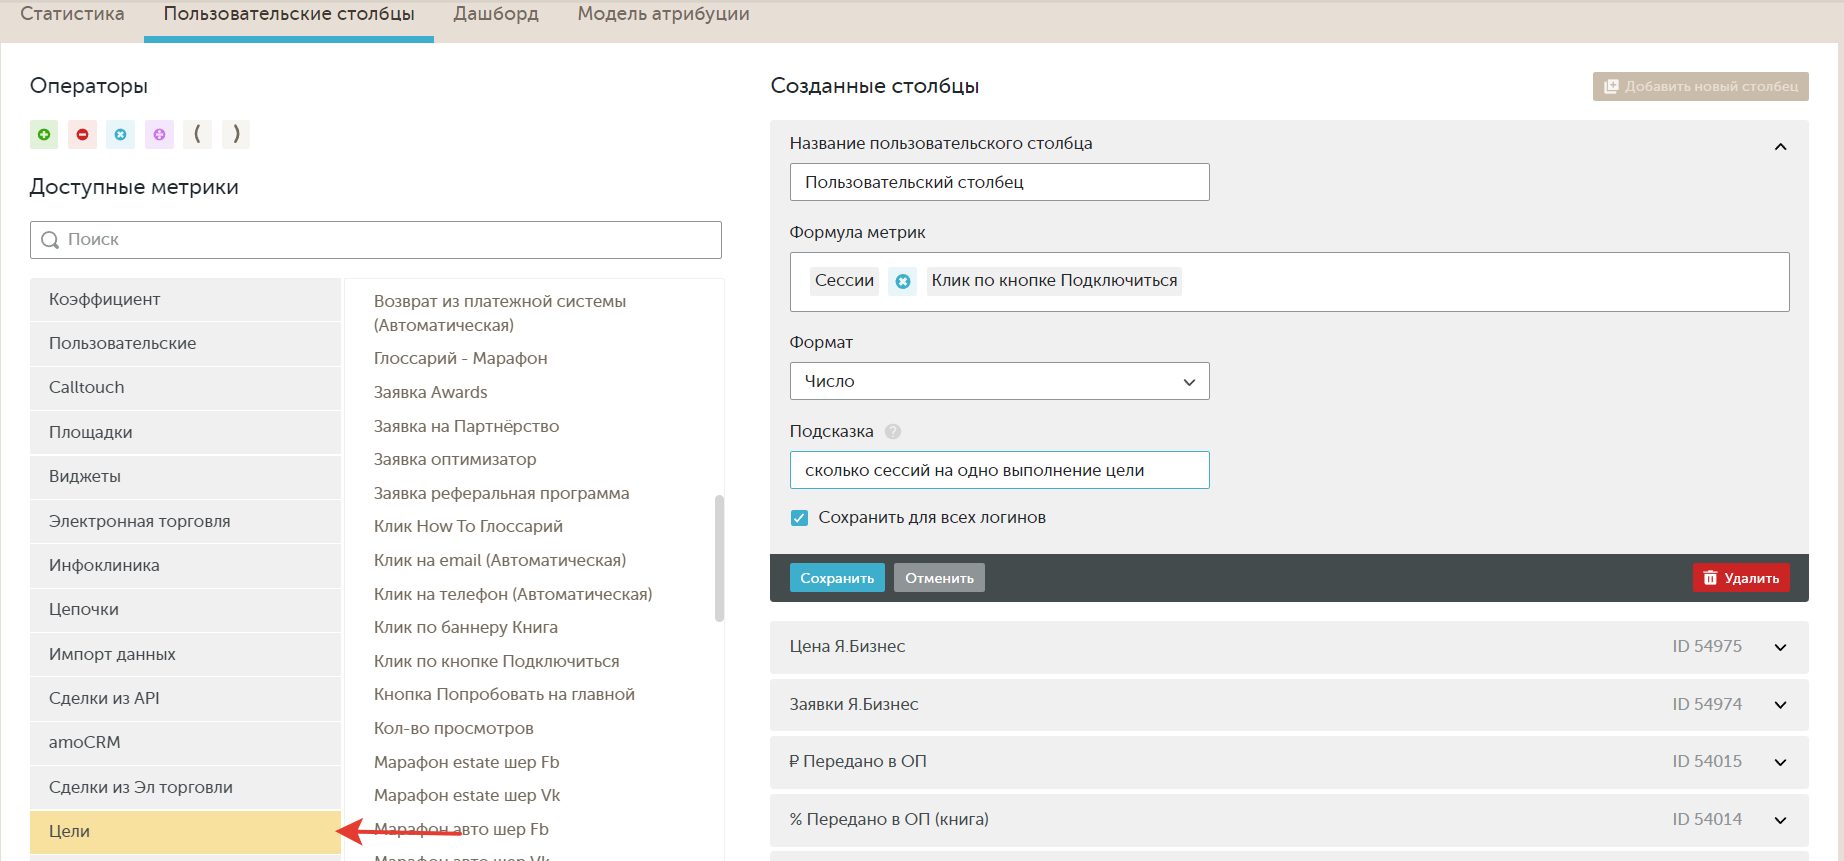Collapse the open custom column panel
Viewport: 1844px width, 861px height.
tap(1780, 147)
